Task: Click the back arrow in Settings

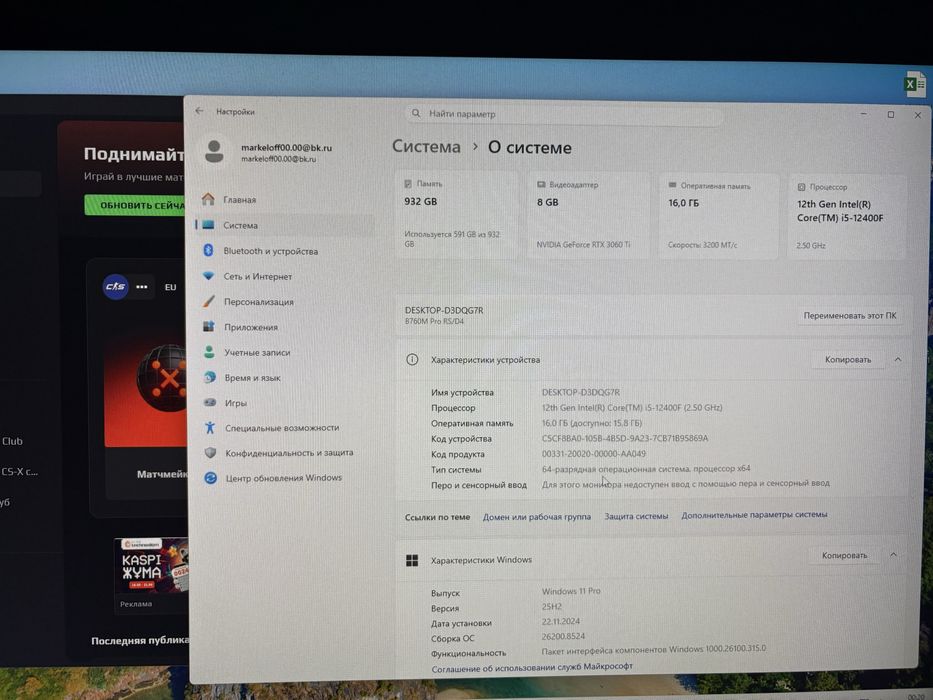Action: (x=199, y=111)
